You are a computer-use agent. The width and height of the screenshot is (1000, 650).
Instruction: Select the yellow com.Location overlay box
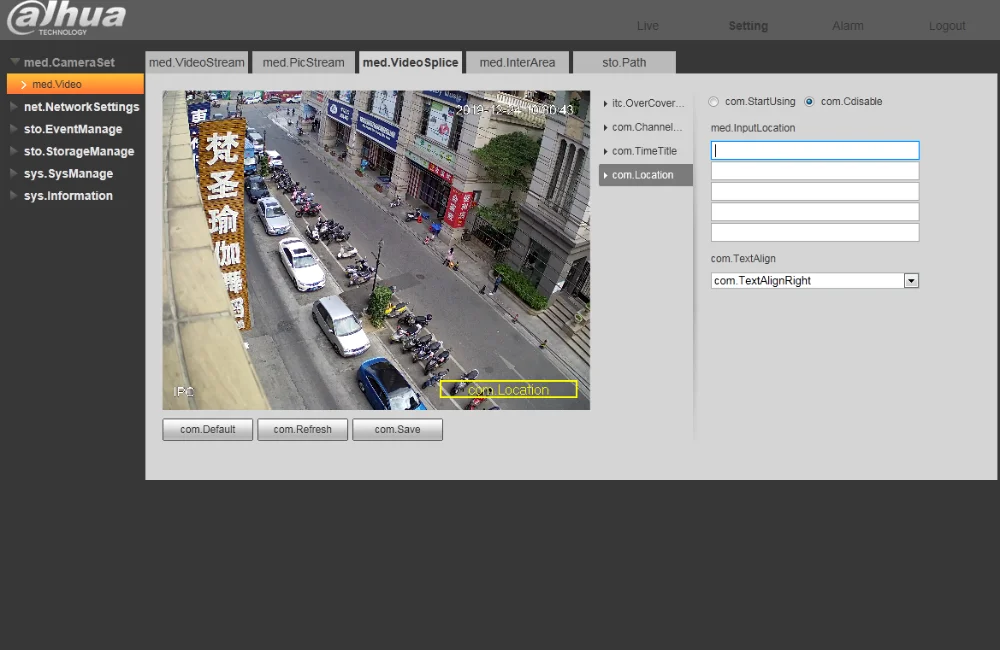[508, 390]
